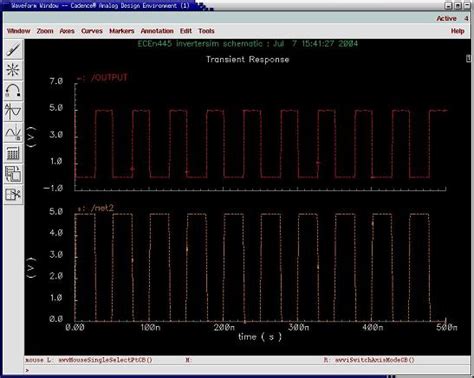The width and height of the screenshot is (474, 378).
Task: Click the 400n tick label on time axis
Action: click(373, 327)
